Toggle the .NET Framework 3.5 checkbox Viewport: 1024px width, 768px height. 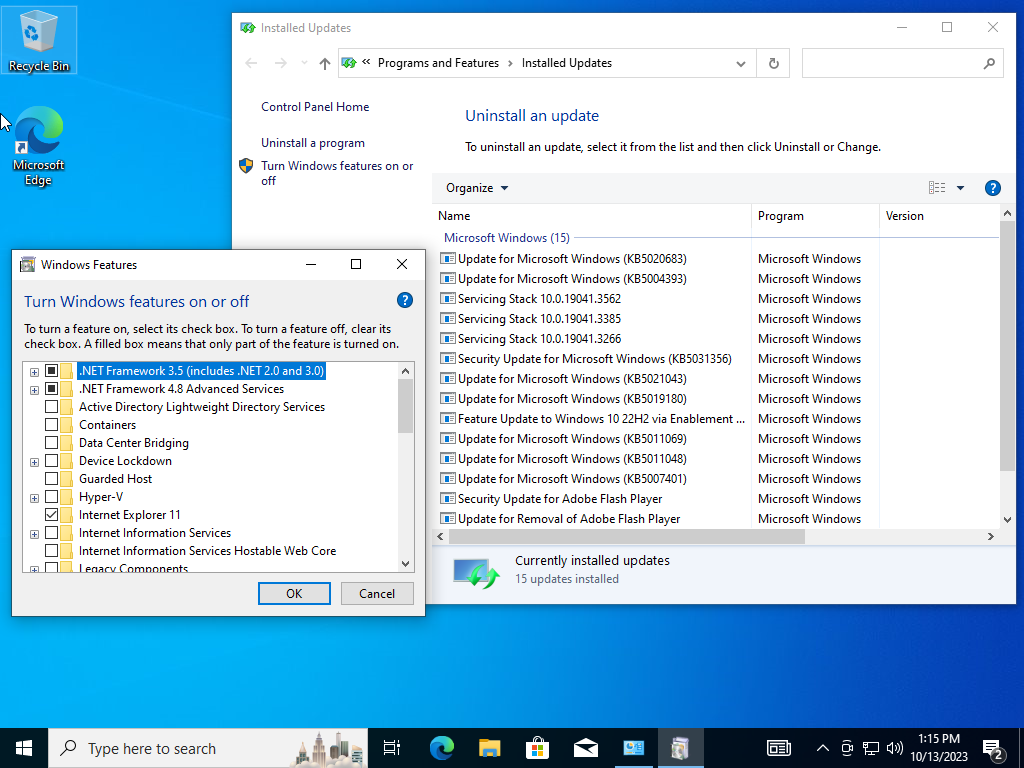(52, 371)
